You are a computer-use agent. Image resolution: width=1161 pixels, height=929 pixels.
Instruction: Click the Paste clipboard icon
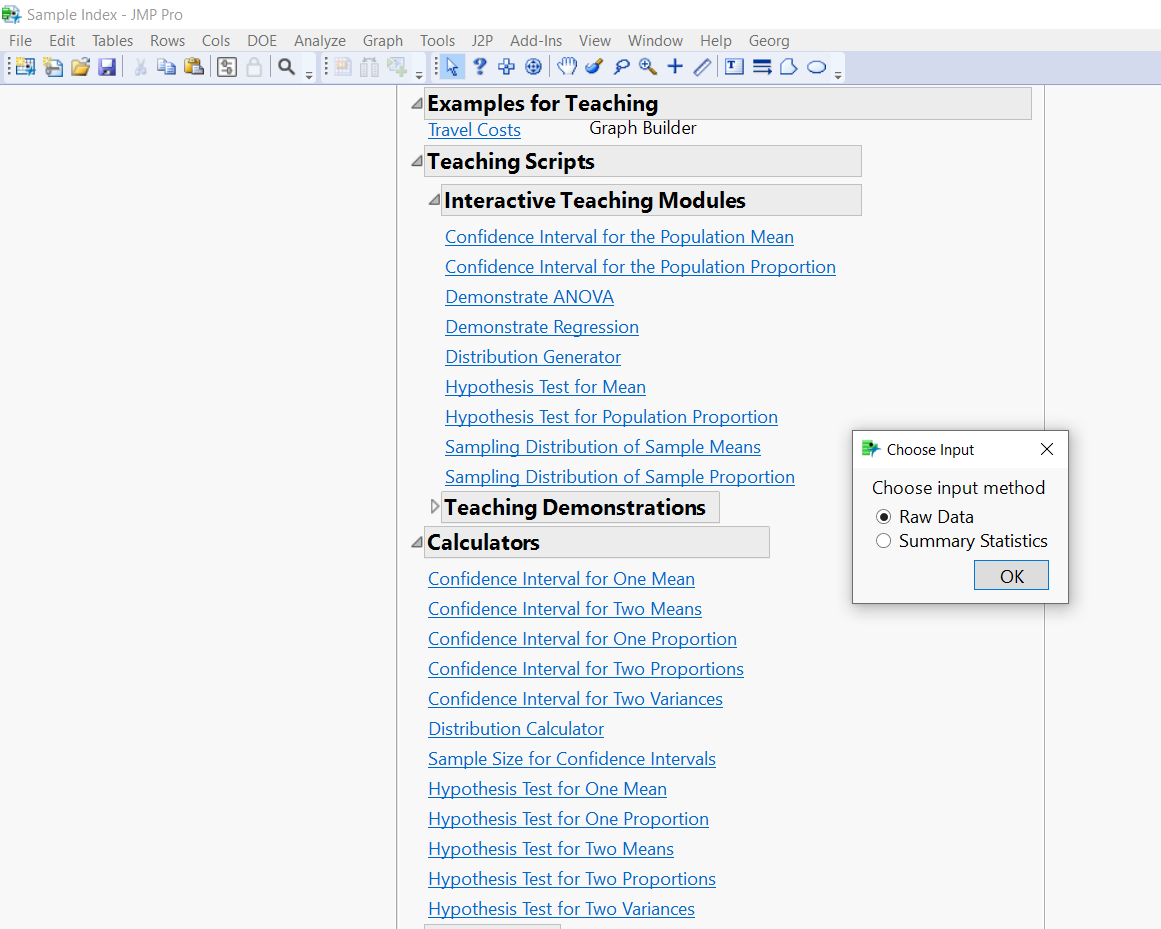[x=194, y=67]
